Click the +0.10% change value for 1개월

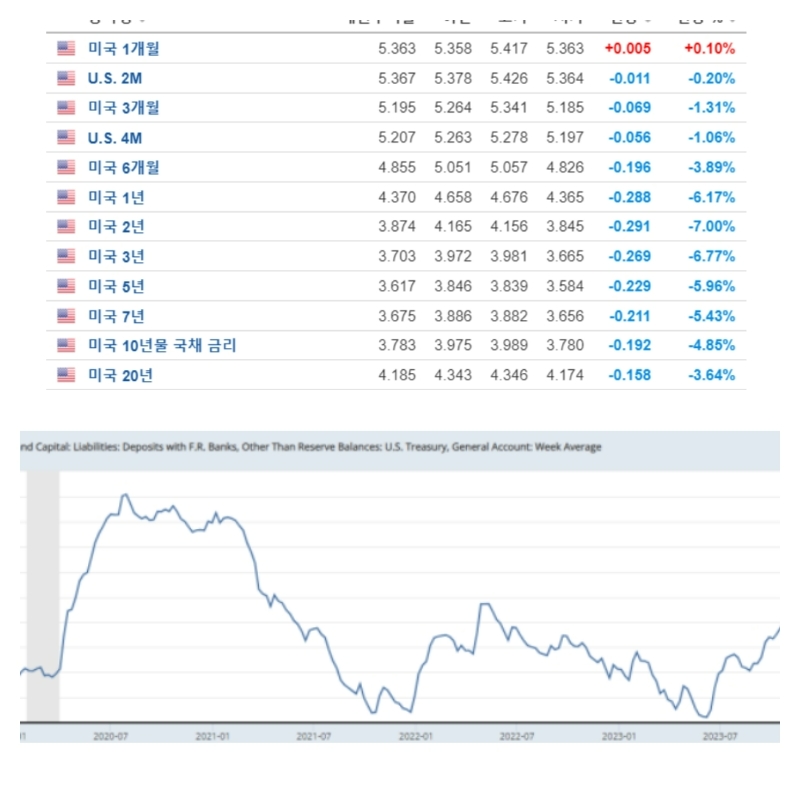coord(710,48)
